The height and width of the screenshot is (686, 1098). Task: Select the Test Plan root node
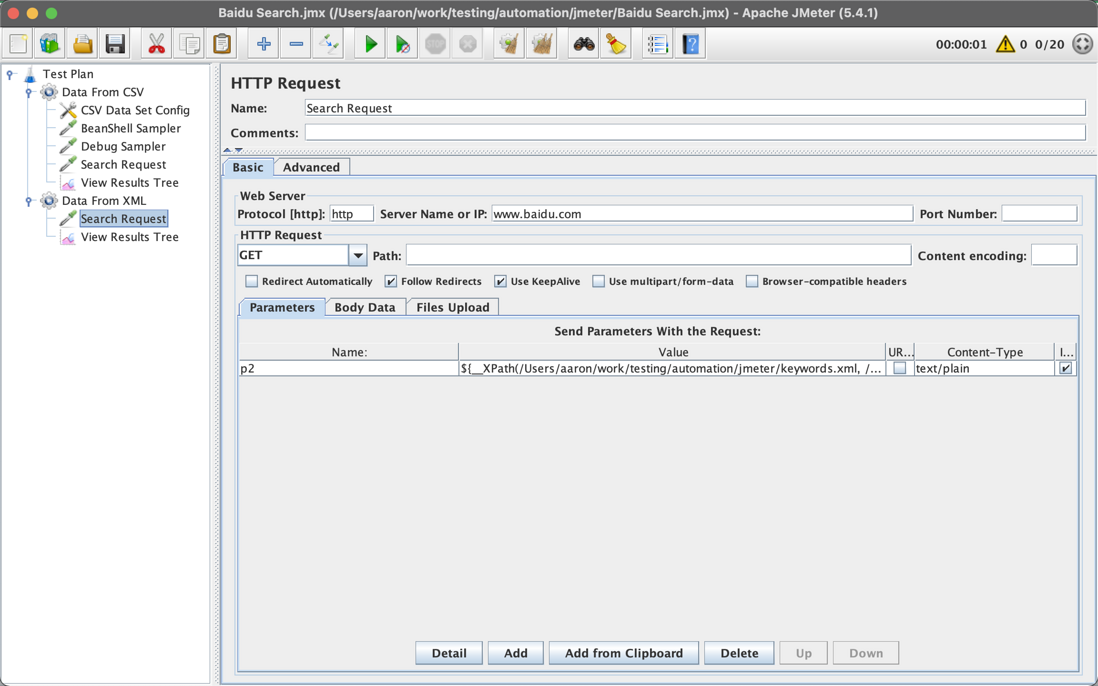(67, 74)
